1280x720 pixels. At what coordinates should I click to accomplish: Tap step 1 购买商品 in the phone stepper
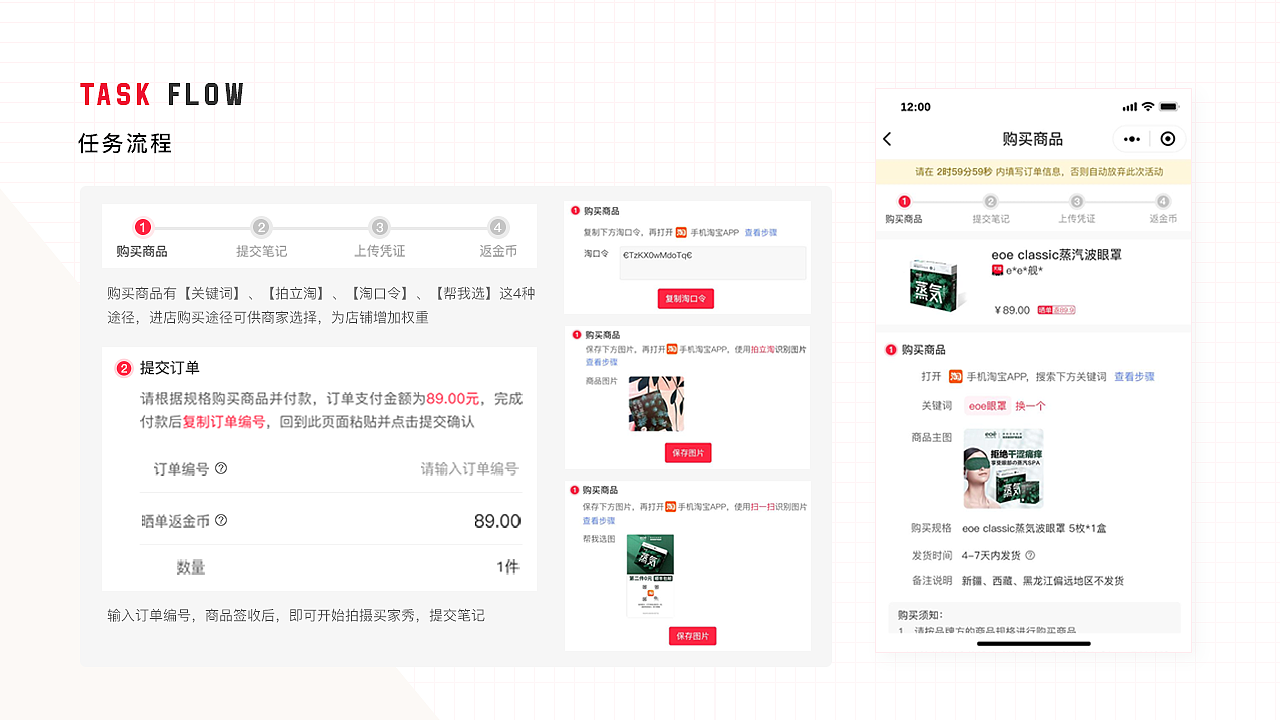[x=904, y=209]
